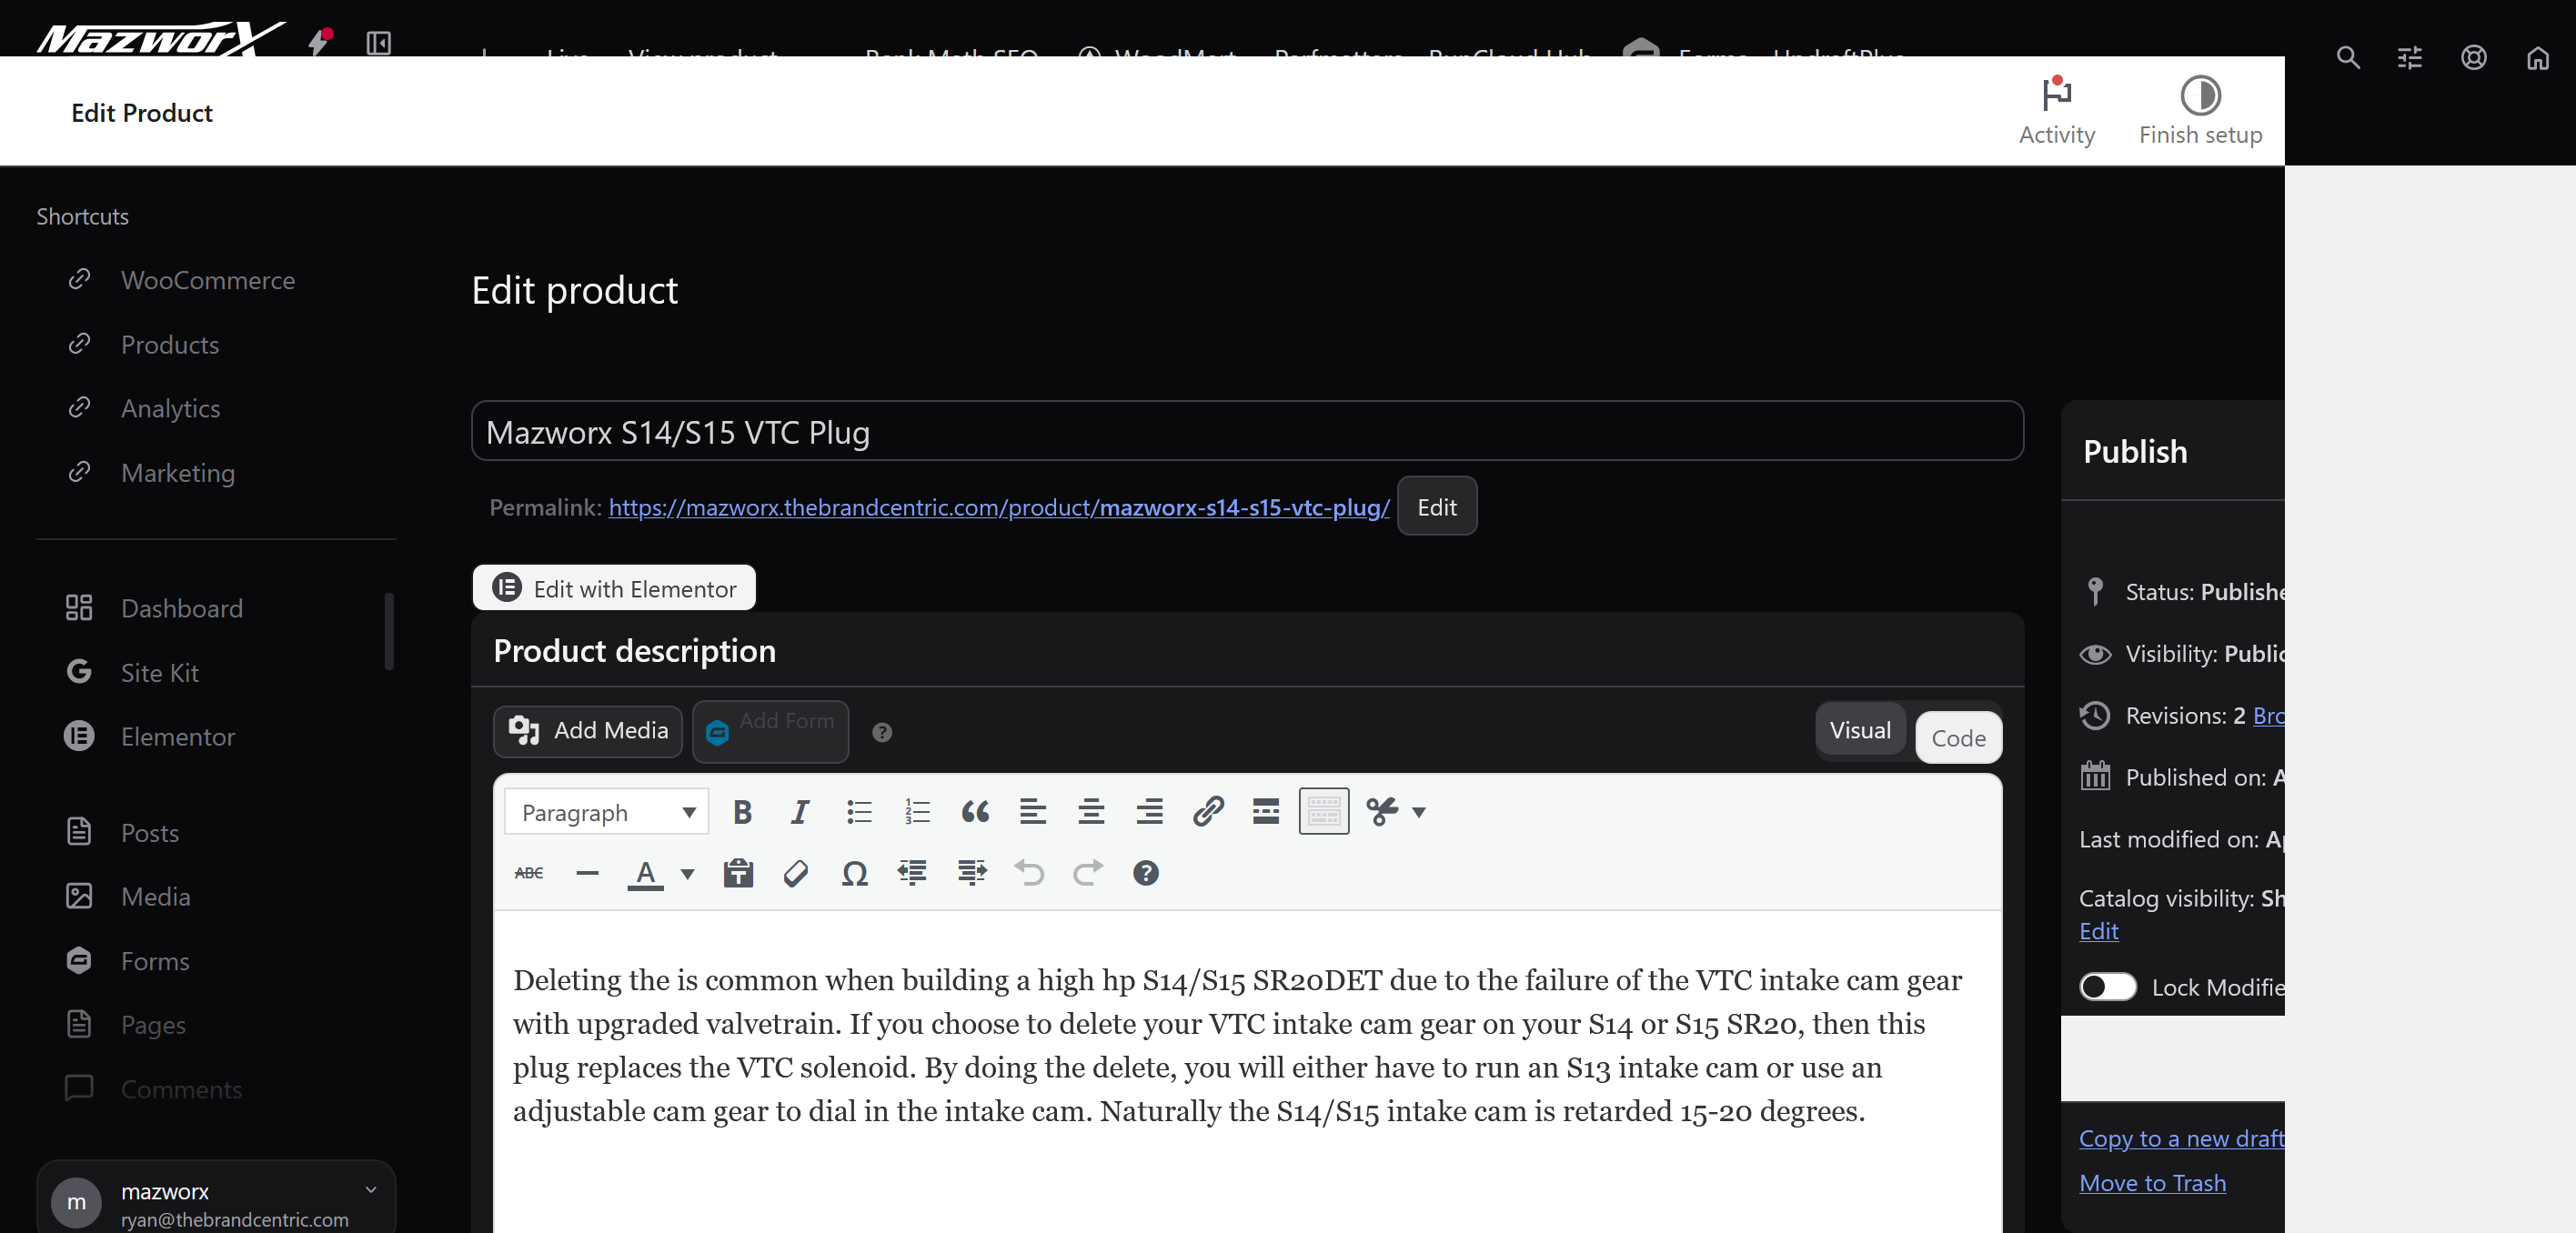Click the home icon in the top bar
2576x1233 pixels.
click(2538, 57)
